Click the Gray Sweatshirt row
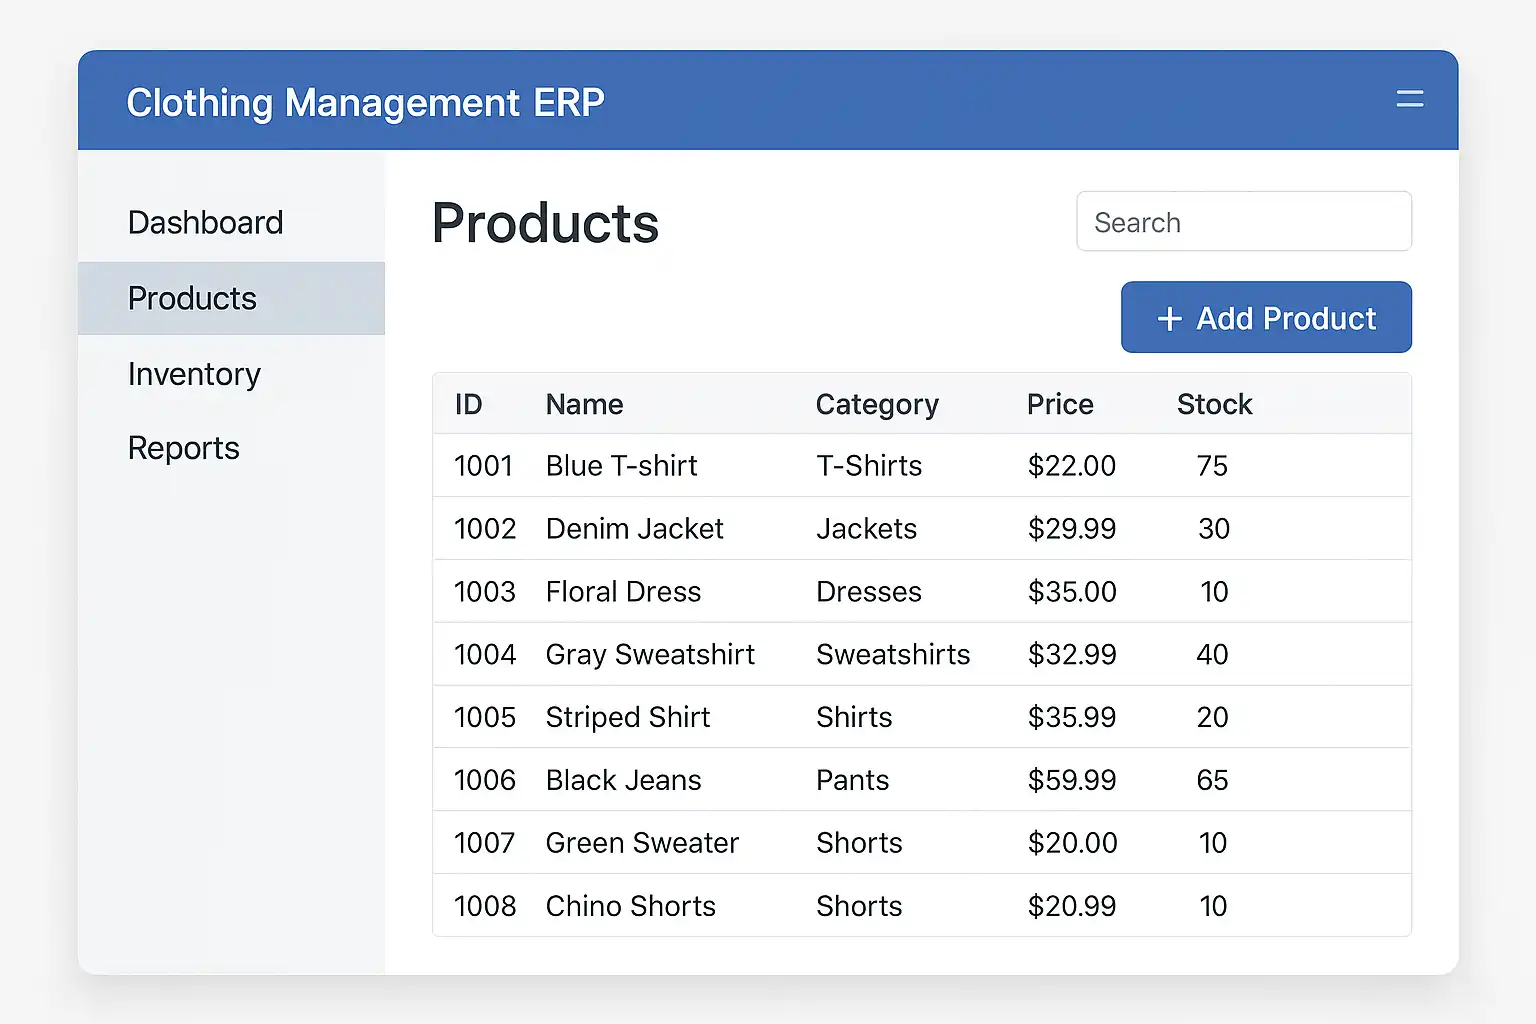1536x1024 pixels. (650, 655)
